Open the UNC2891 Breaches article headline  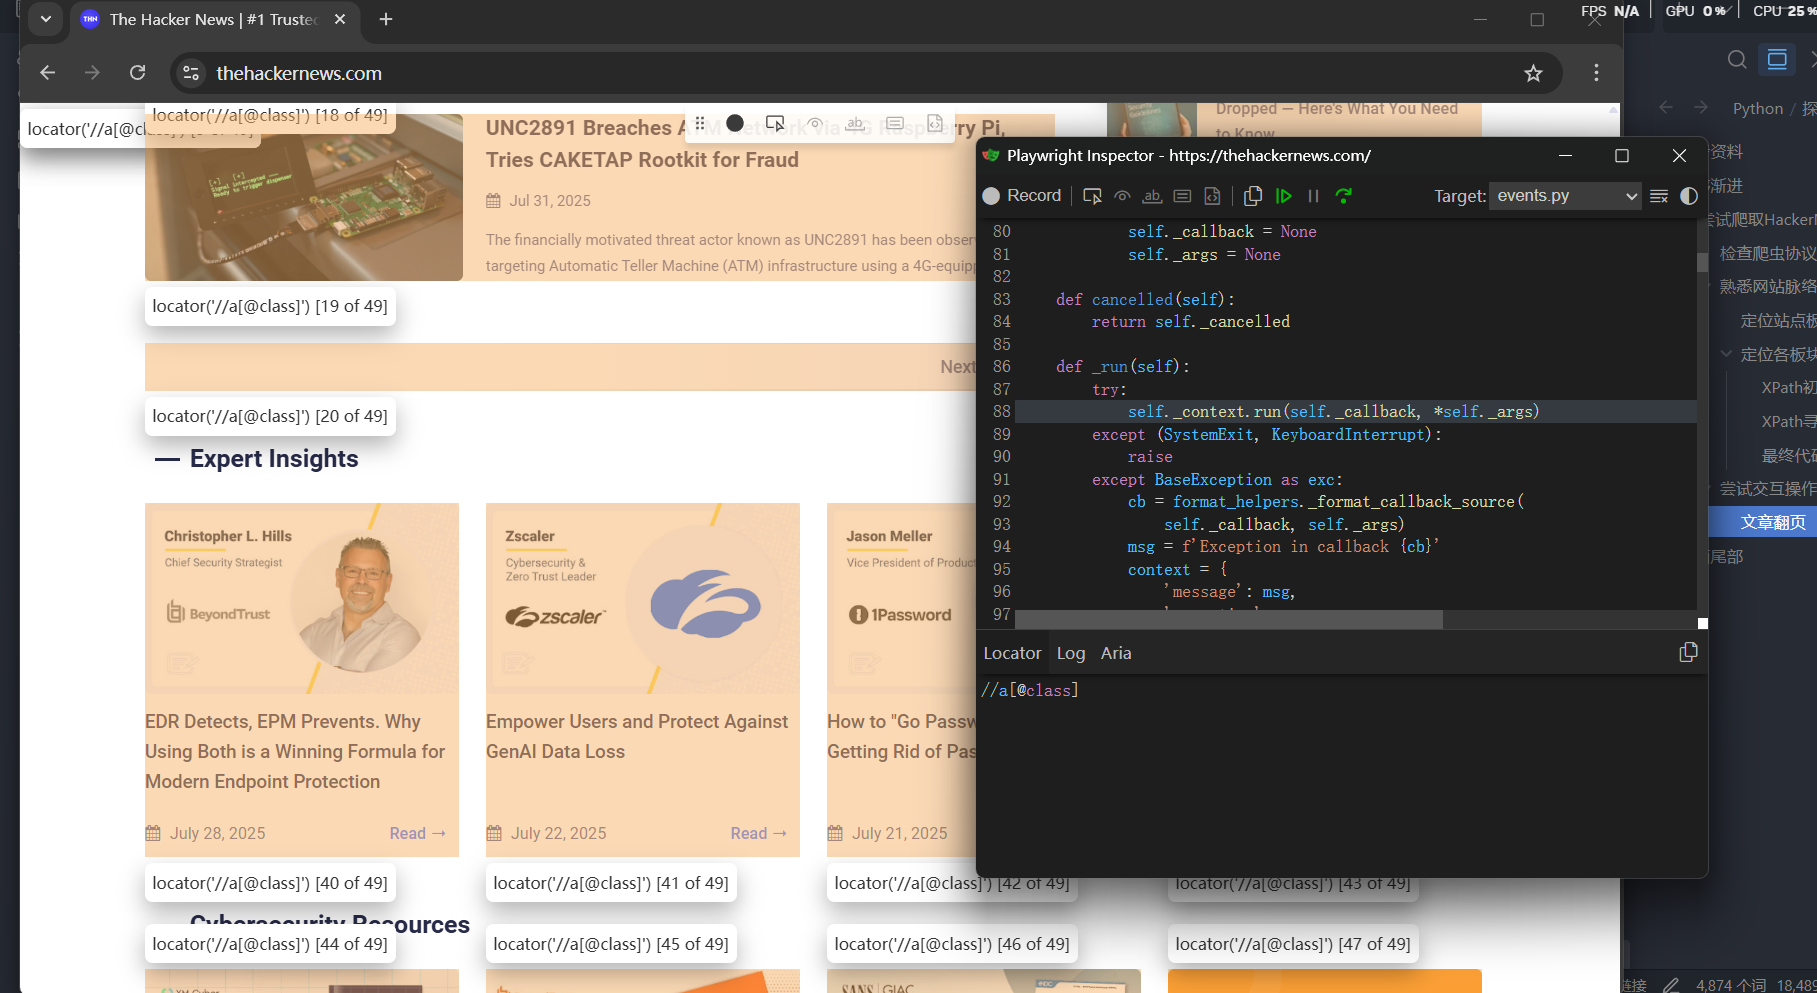(x=745, y=144)
